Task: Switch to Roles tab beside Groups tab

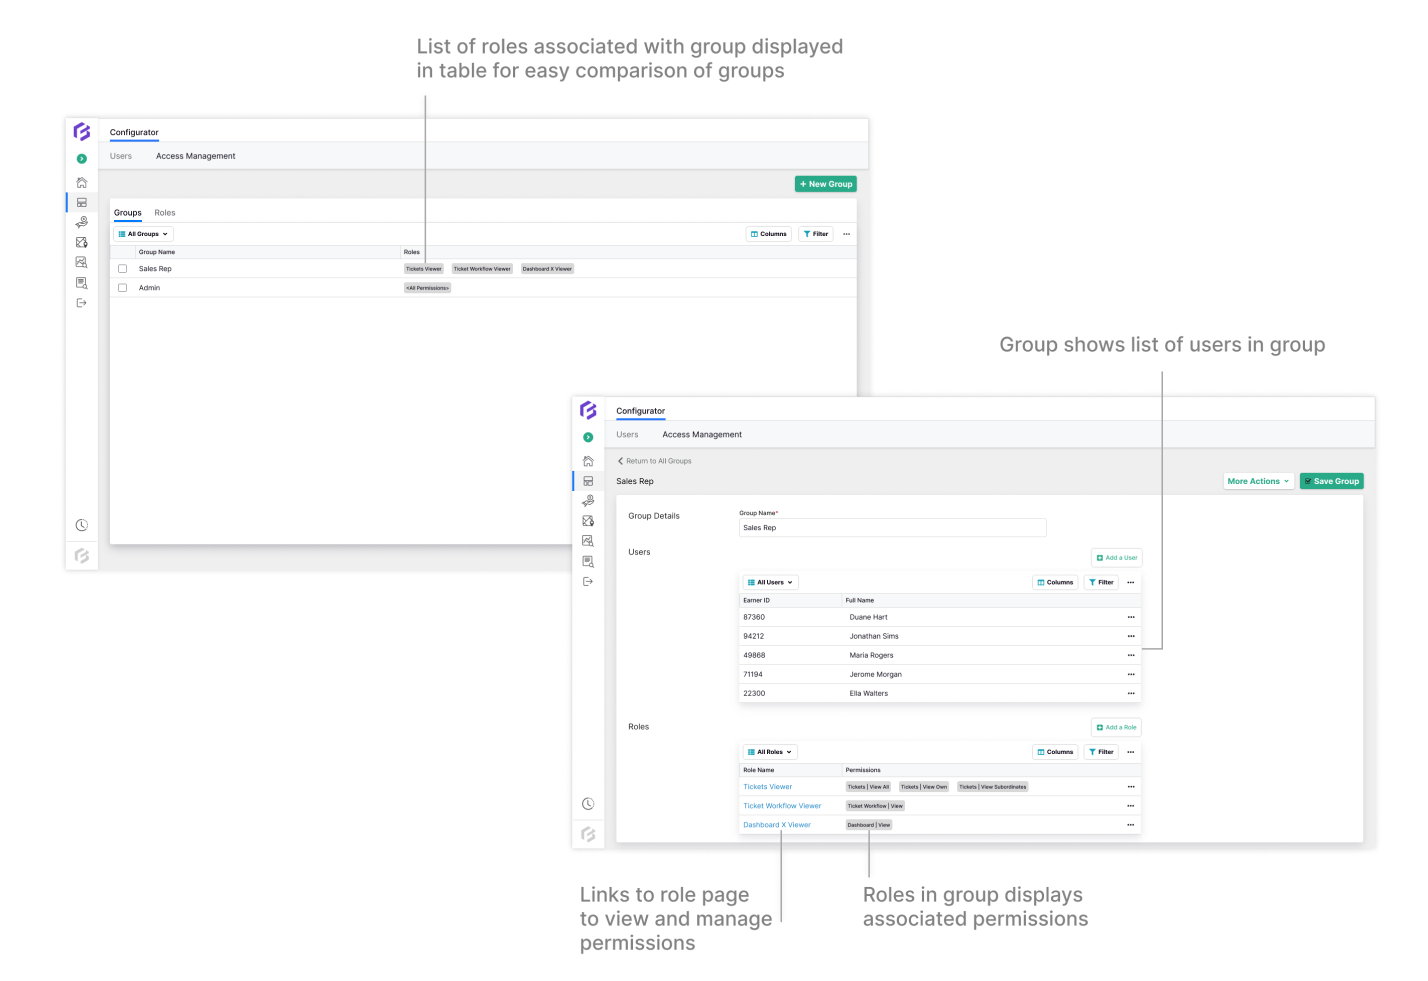Action: (x=165, y=213)
